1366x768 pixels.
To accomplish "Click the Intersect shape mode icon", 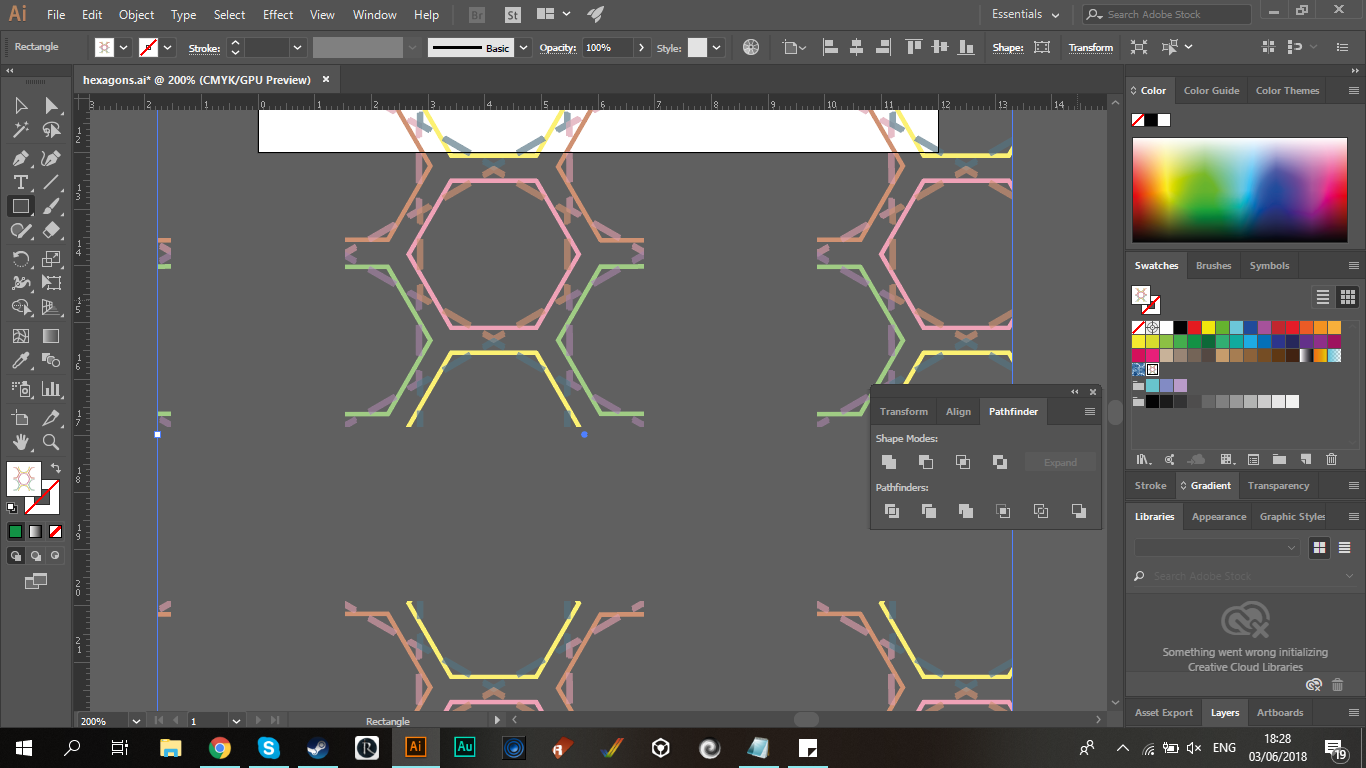I will click(x=963, y=462).
